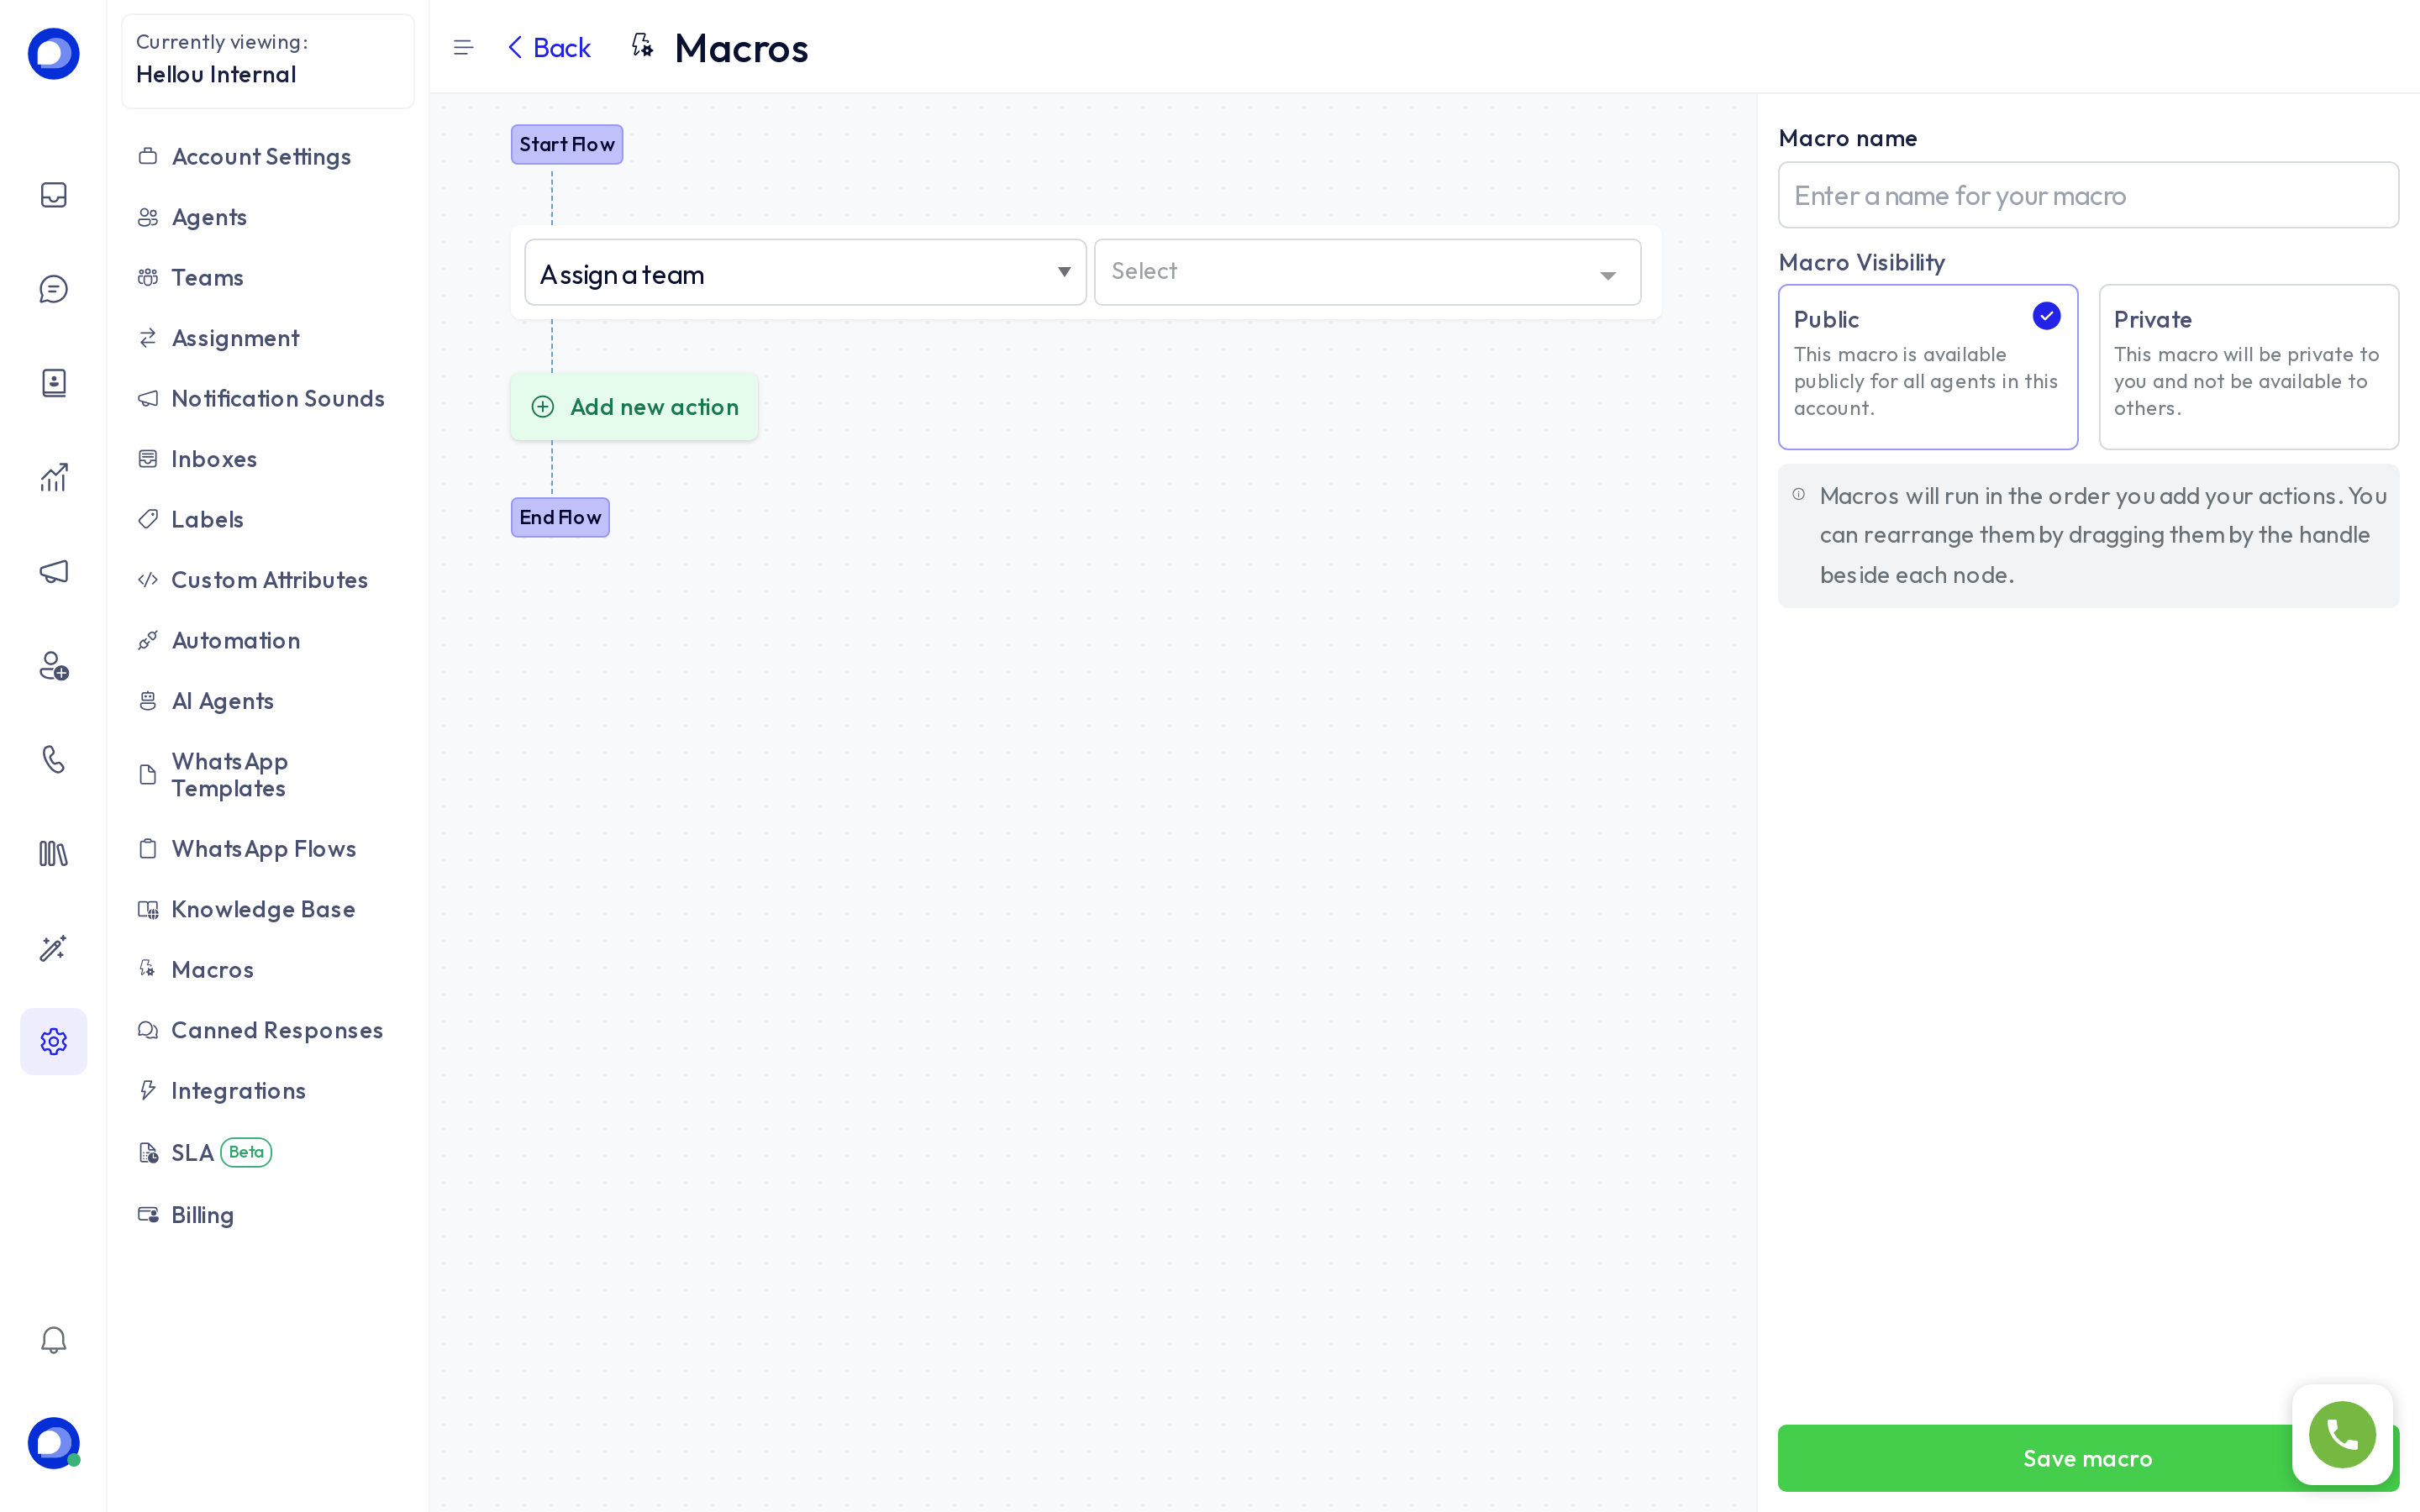
Task: Open Integrations settings
Action: click(237, 1091)
